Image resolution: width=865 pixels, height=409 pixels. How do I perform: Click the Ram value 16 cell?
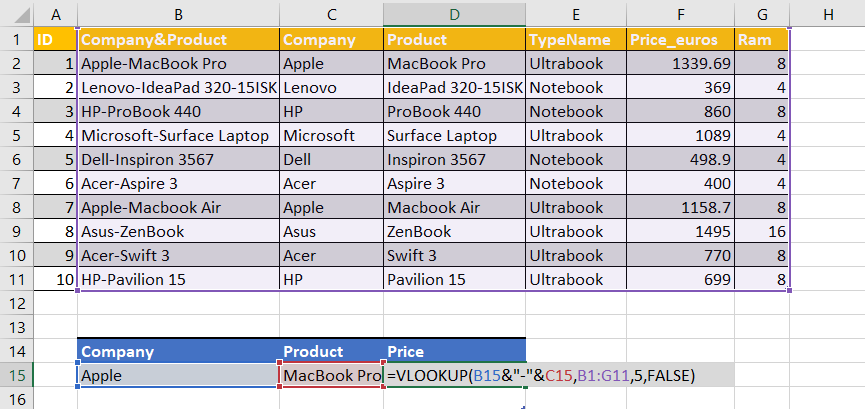761,231
